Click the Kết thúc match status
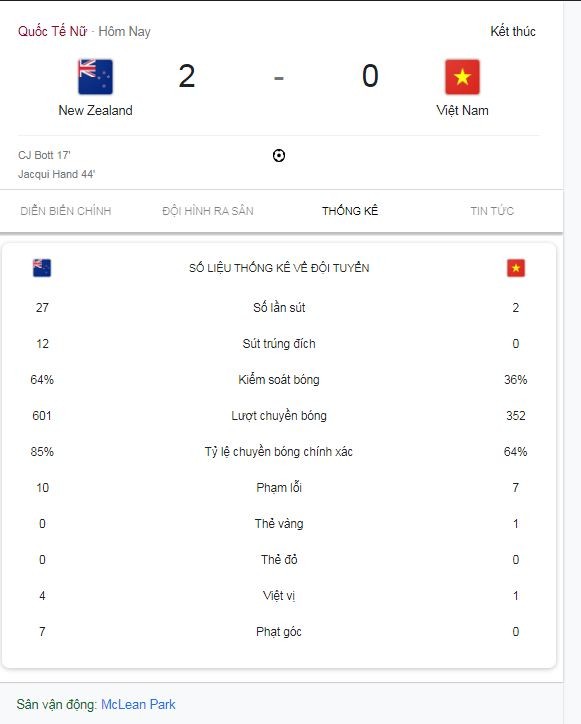 tap(513, 31)
